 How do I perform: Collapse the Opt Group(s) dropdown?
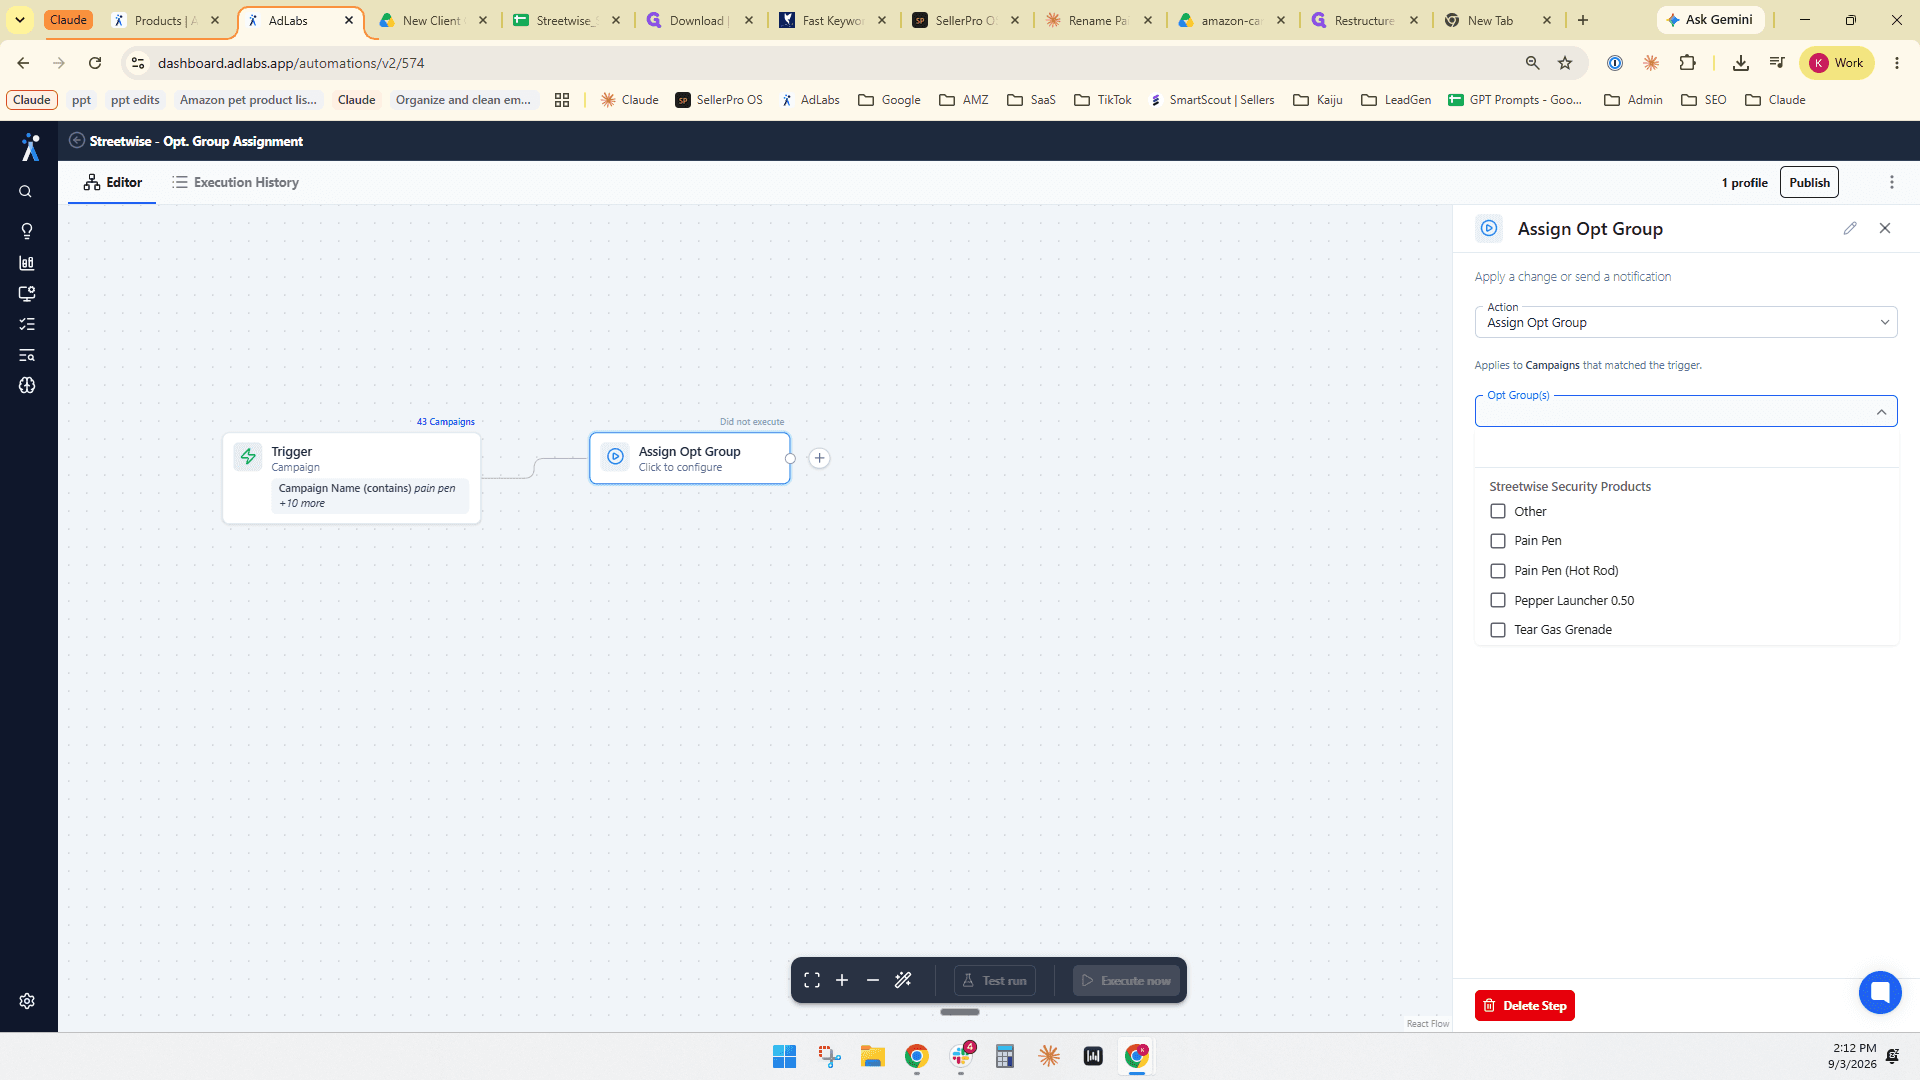(1881, 412)
